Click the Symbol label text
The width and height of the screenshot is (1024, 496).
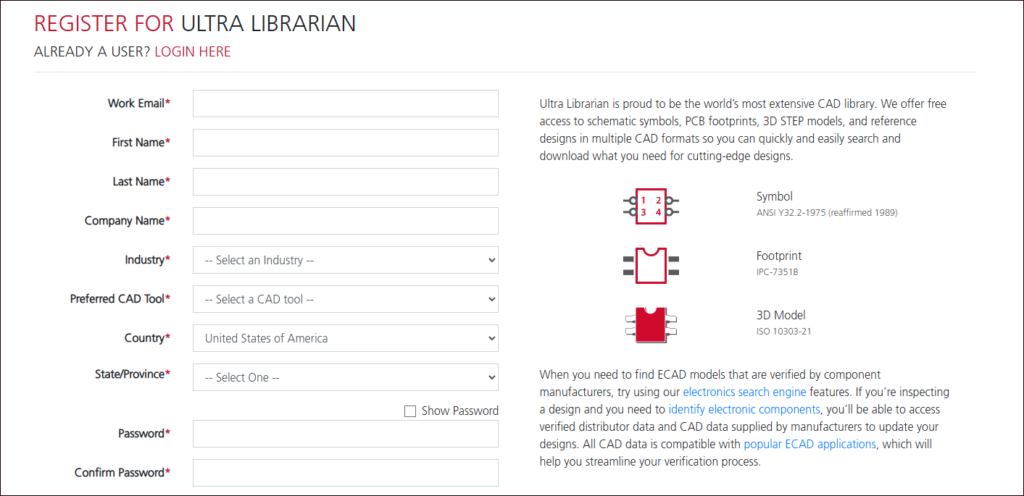[775, 197]
